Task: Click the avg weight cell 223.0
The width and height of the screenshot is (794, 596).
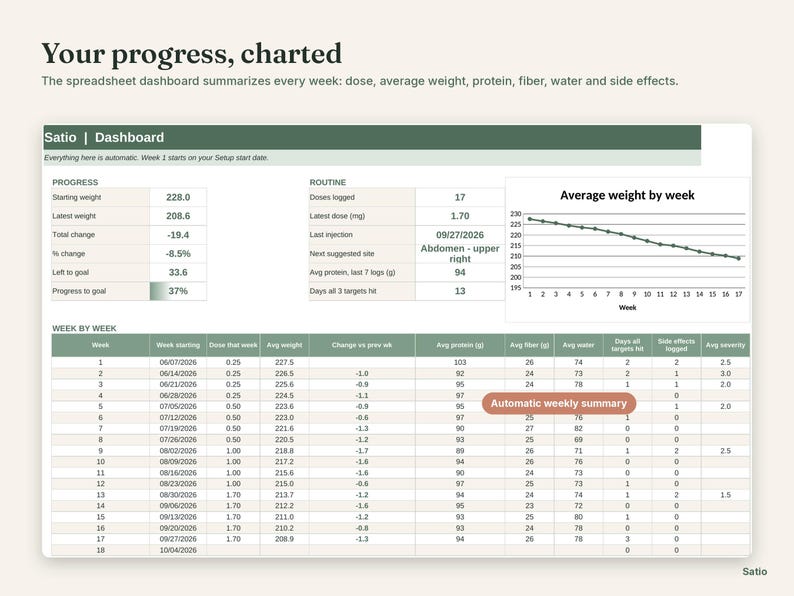Action: 285,418
